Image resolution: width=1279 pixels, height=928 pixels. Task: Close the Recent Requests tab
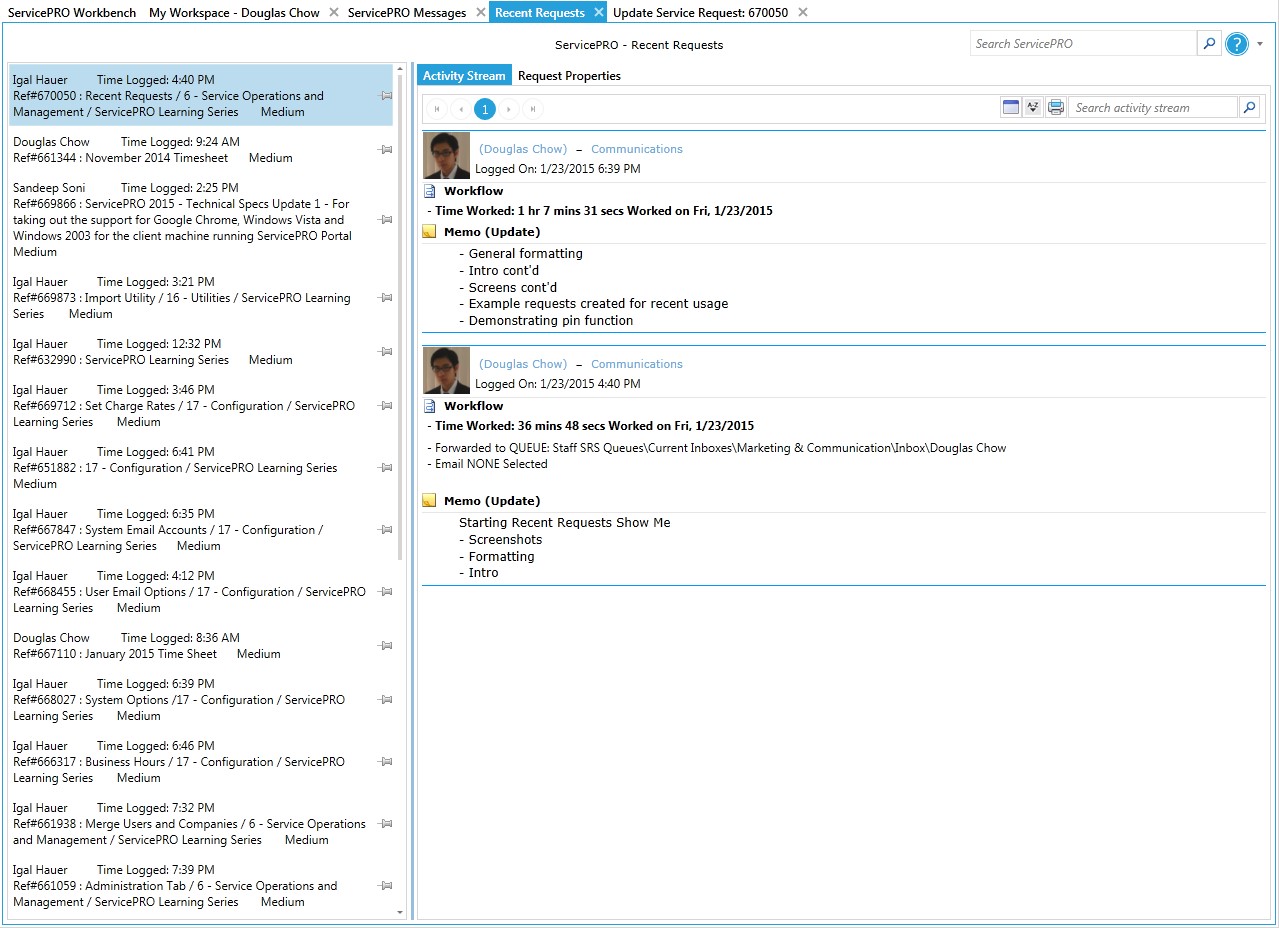click(x=599, y=12)
